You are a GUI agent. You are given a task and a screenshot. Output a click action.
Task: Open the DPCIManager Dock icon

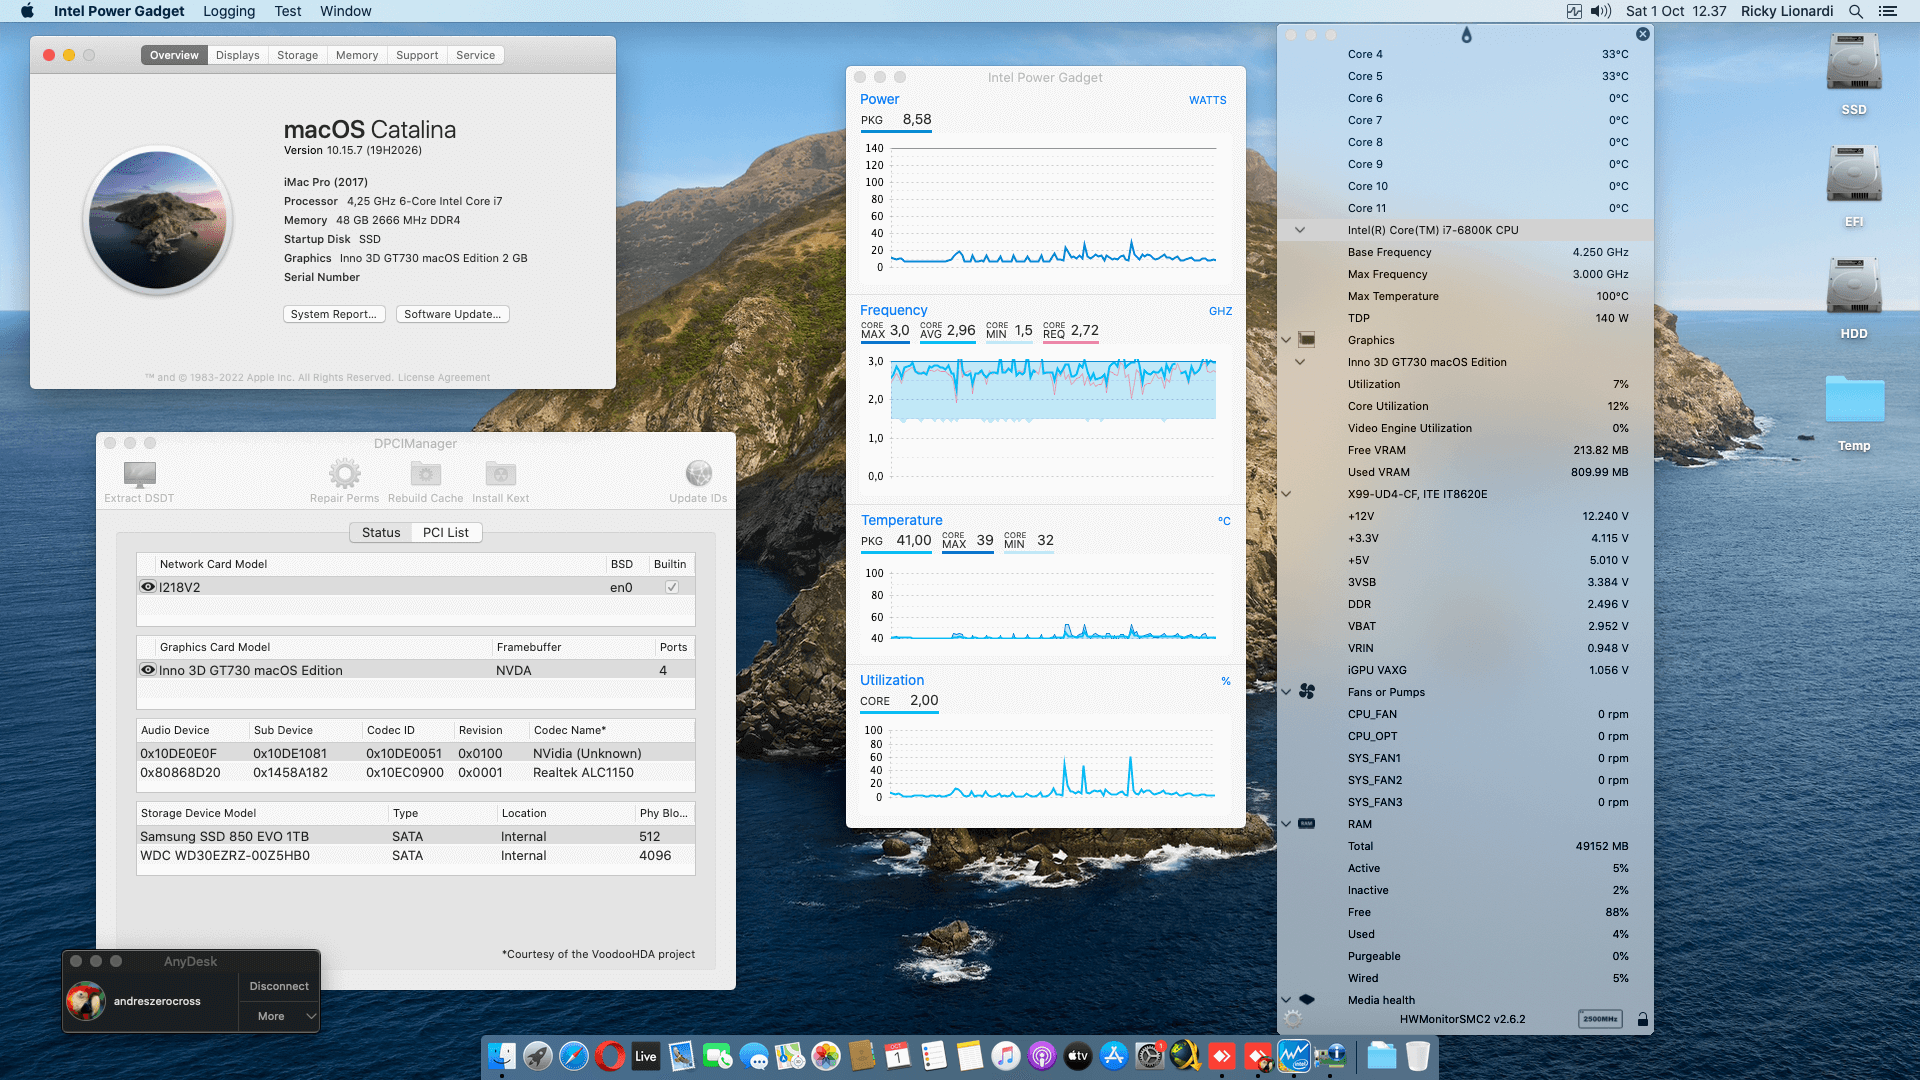(1330, 1056)
